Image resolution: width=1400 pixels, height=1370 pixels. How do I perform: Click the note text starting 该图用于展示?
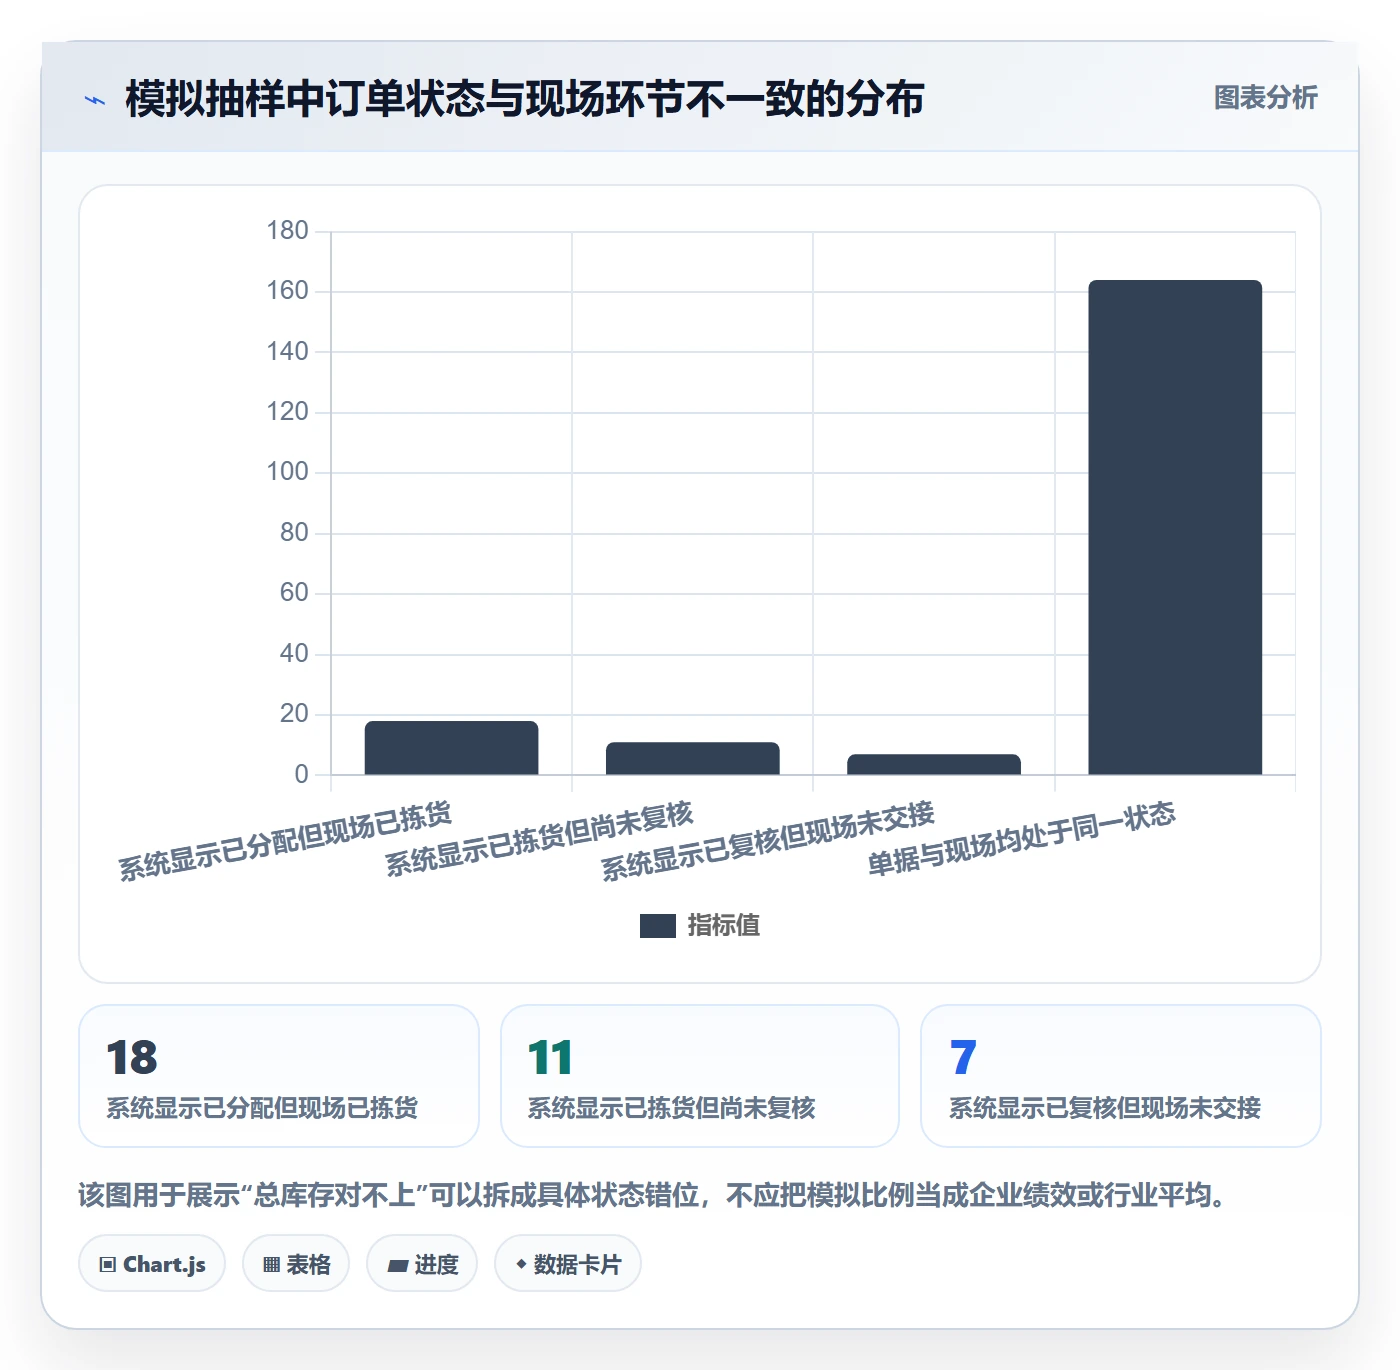pyautogui.click(x=655, y=1195)
